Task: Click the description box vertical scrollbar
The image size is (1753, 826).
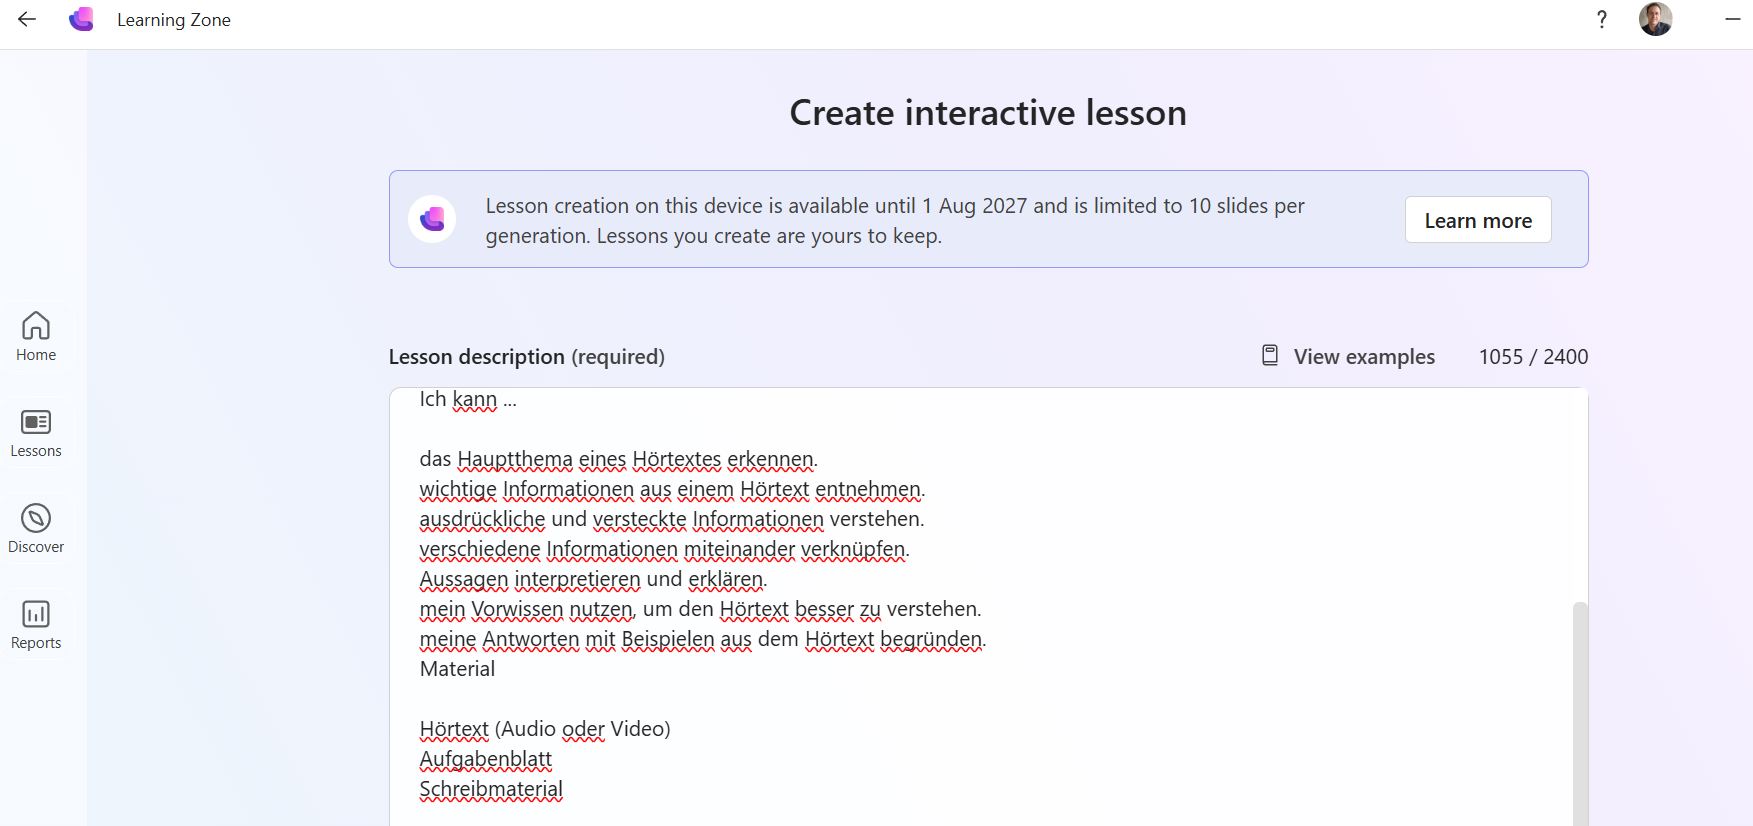Action: coord(1580,713)
